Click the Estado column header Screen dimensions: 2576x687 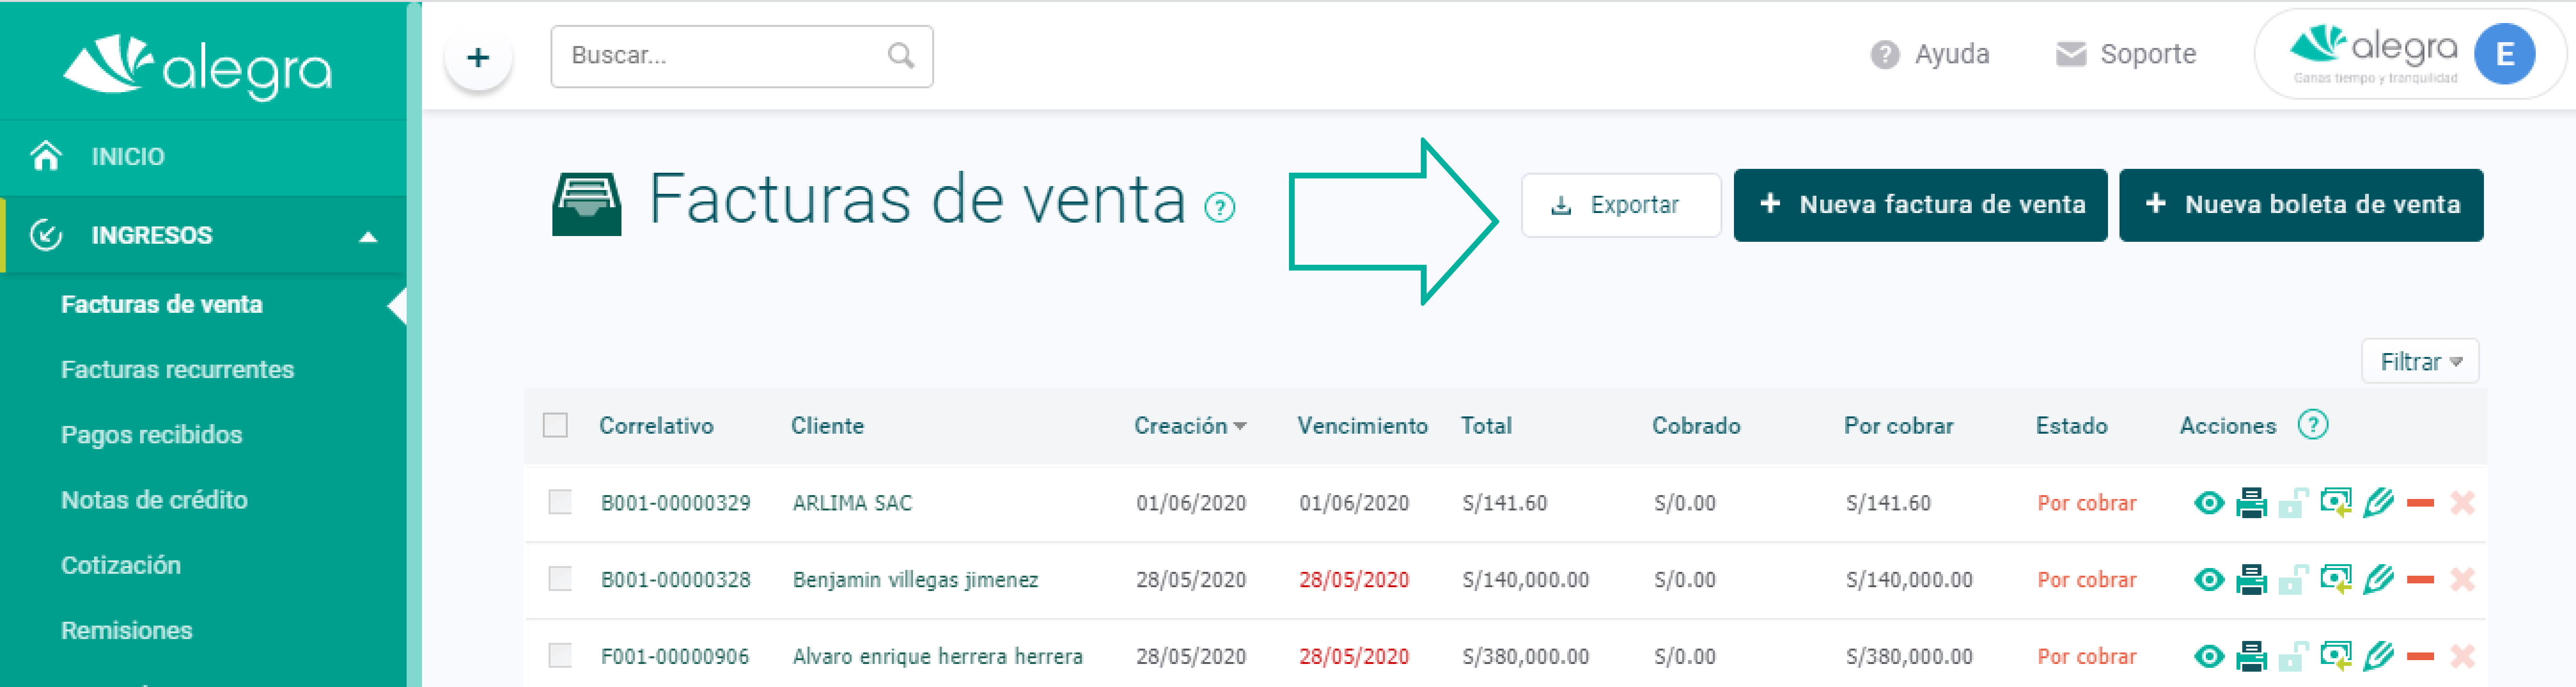click(2071, 426)
